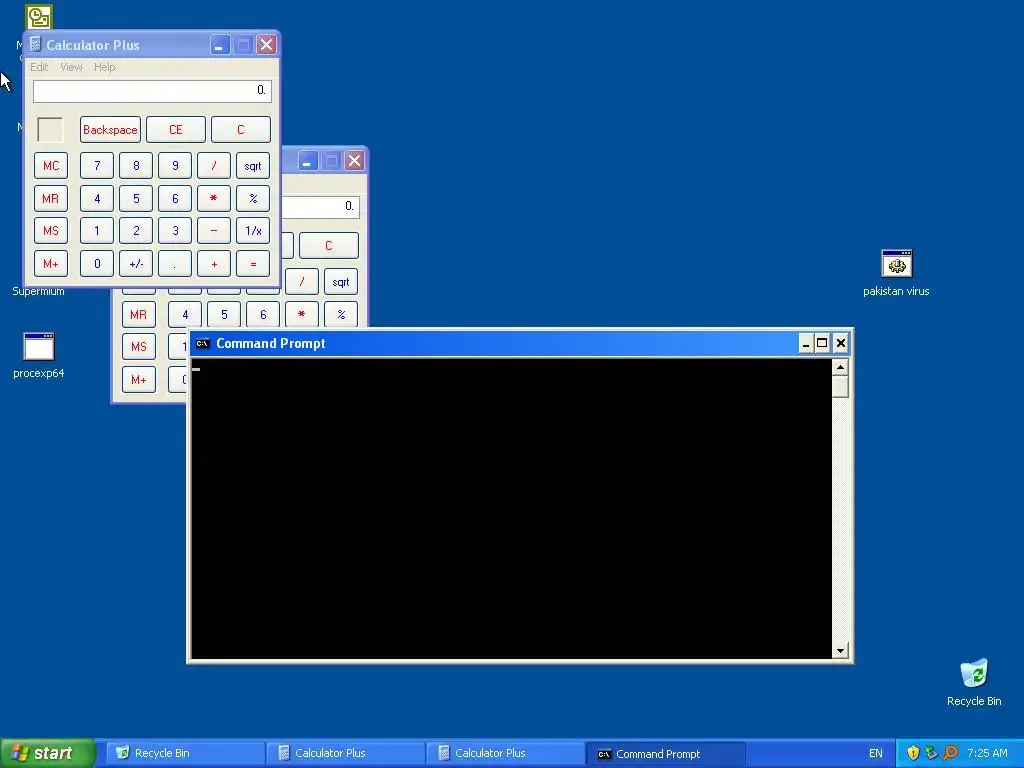Click the magnifier icon in system tray
The height and width of the screenshot is (768, 1024).
(x=950, y=753)
